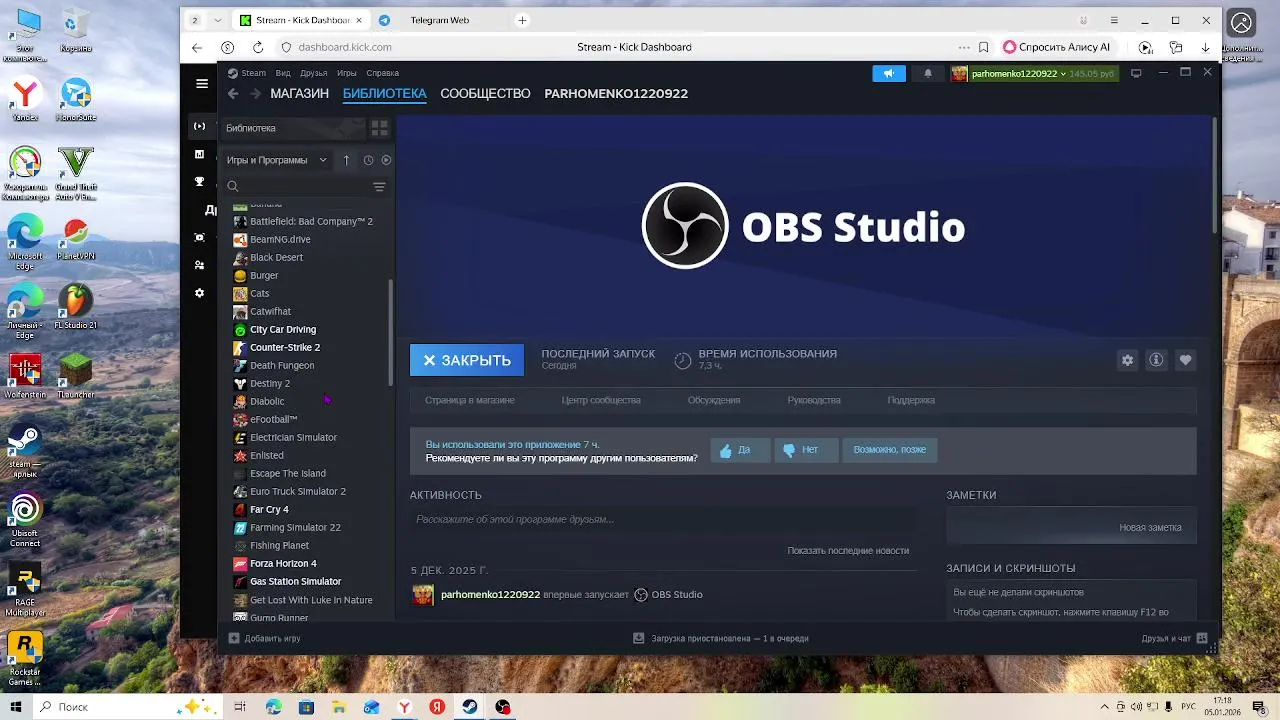Open Steam notifications bell
Image resolution: width=1280 pixels, height=720 pixels.
928,73
